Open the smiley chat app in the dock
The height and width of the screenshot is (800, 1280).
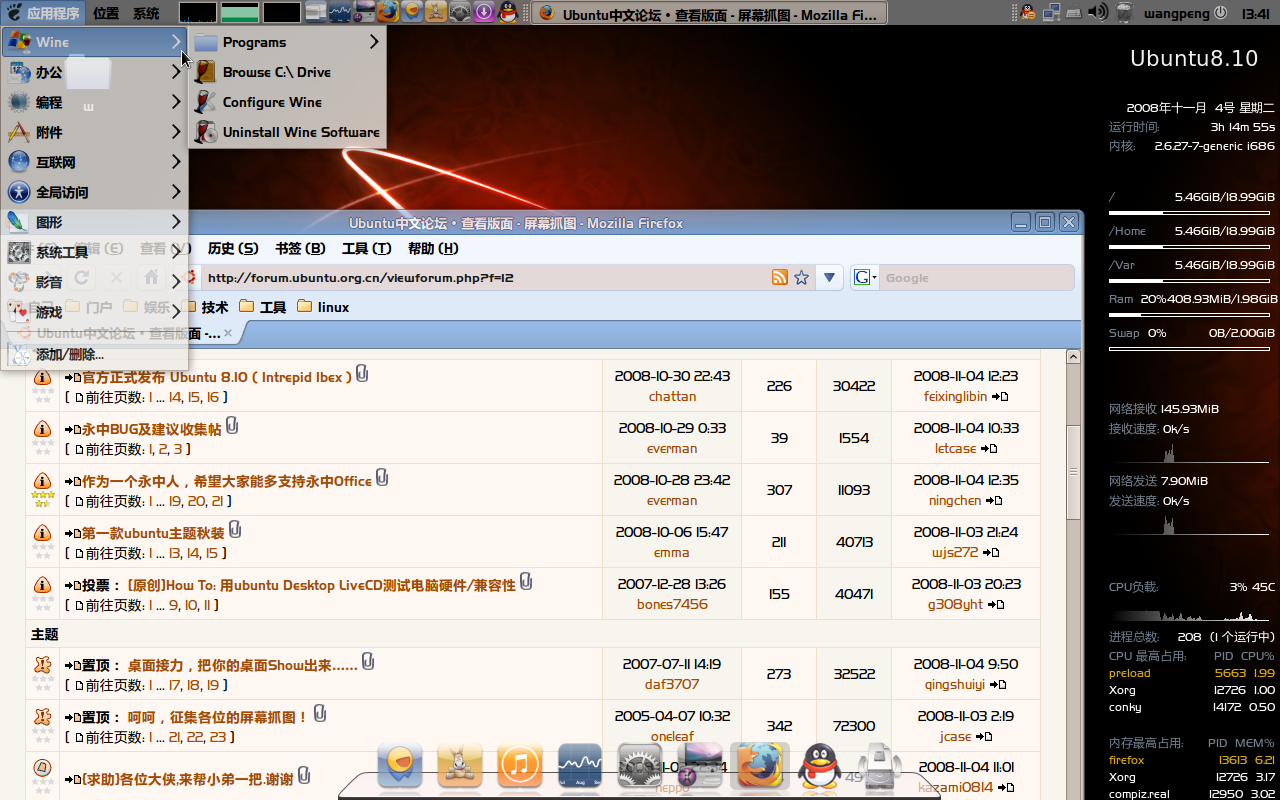pyautogui.click(x=400, y=766)
